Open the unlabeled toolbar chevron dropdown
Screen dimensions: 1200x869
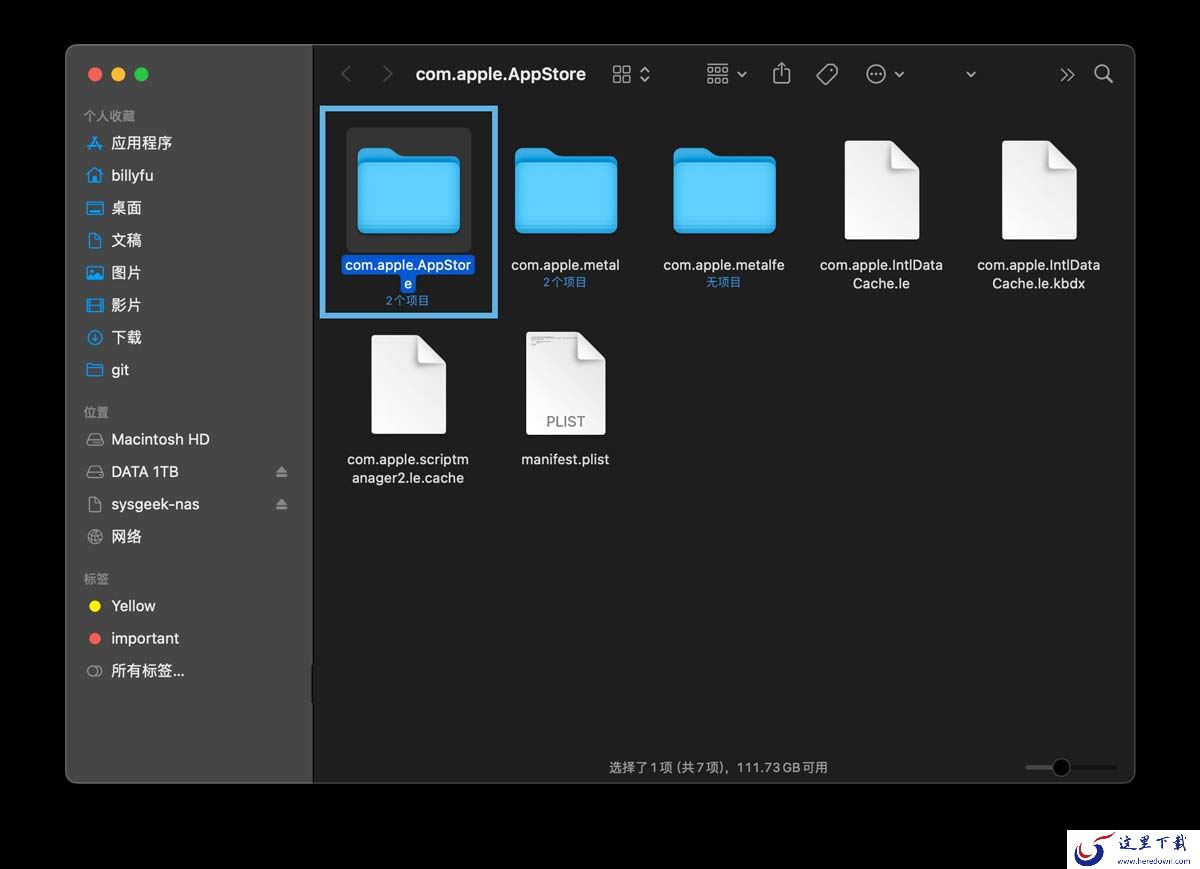(x=970, y=75)
